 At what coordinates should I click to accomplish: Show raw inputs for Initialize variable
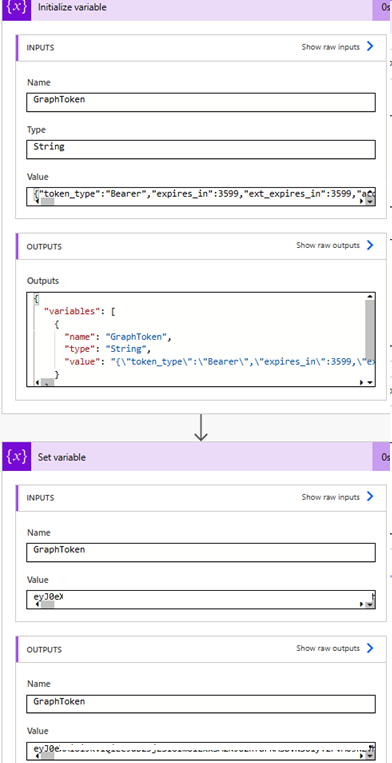[x=338, y=47]
